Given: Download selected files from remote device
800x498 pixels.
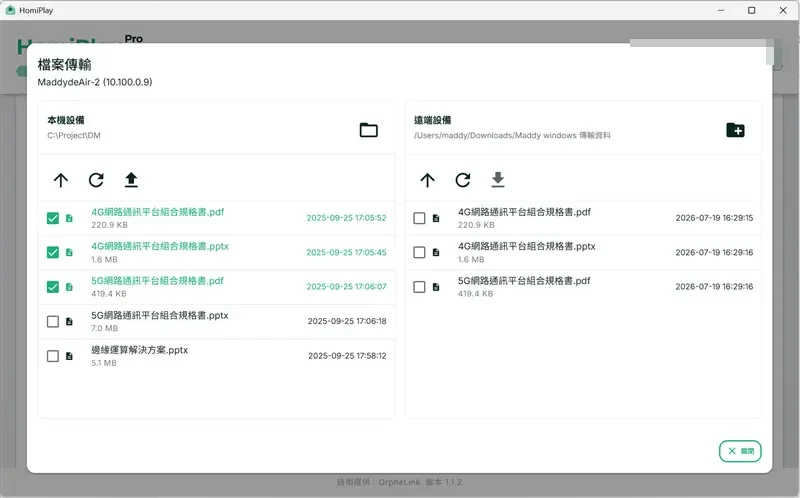Looking at the screenshot, I should tap(498, 180).
